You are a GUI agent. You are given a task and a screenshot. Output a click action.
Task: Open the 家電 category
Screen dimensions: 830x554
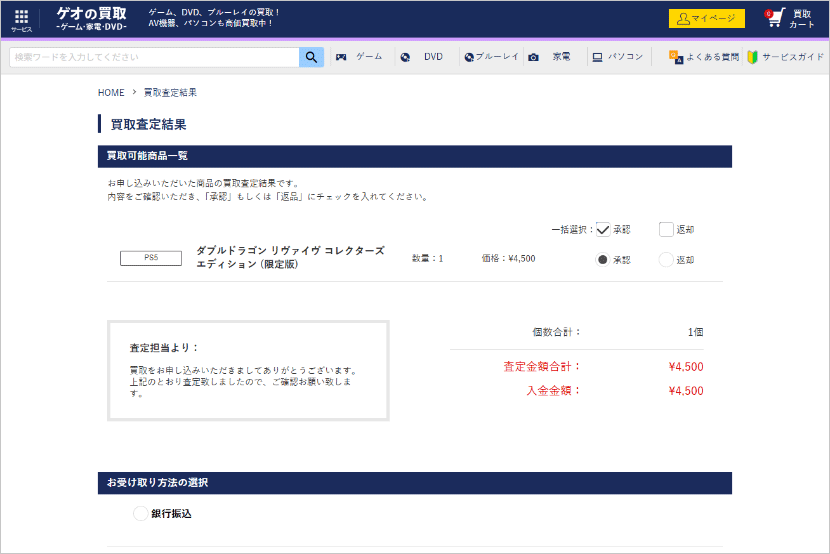(x=561, y=57)
